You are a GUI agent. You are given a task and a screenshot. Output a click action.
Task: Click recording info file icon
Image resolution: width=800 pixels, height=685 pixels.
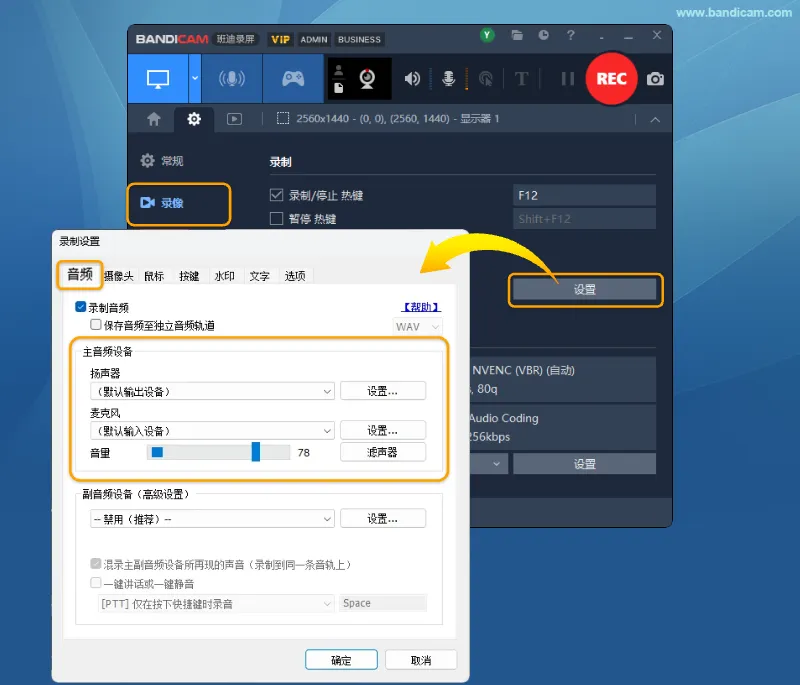pyautogui.click(x=338, y=88)
